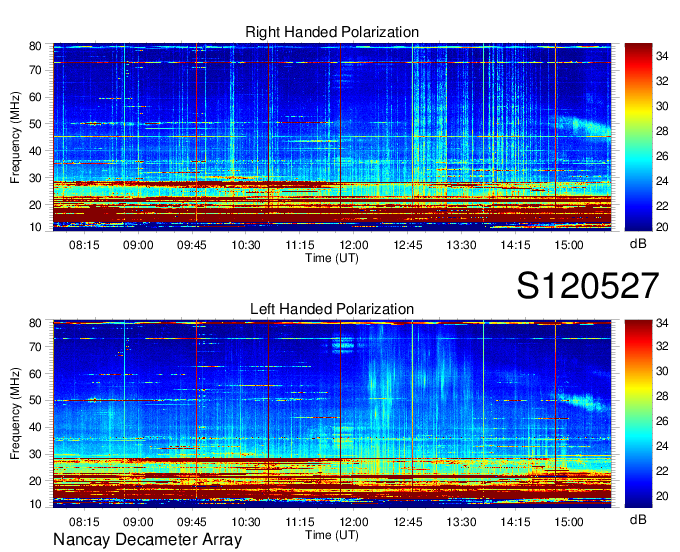Click the upper plot's color scale bar
Image resolution: width=680 pixels, height=552 pixels.
click(x=638, y=137)
